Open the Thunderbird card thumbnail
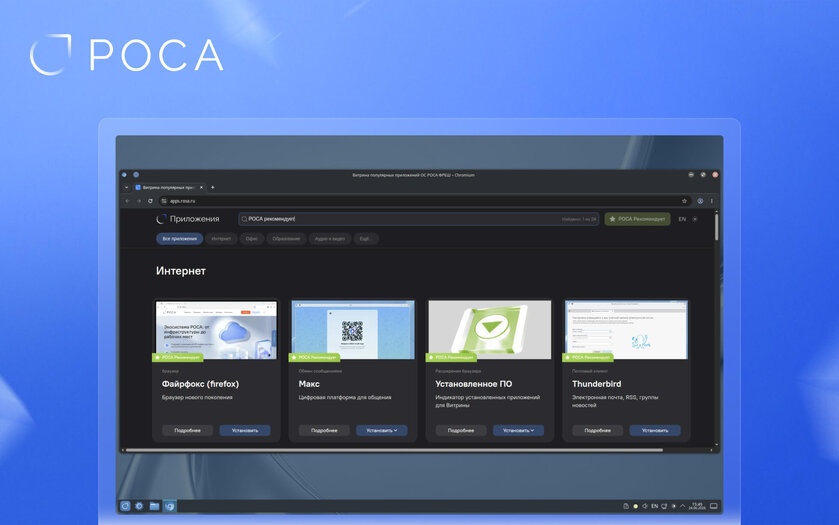The height and width of the screenshot is (525, 839). [x=627, y=330]
